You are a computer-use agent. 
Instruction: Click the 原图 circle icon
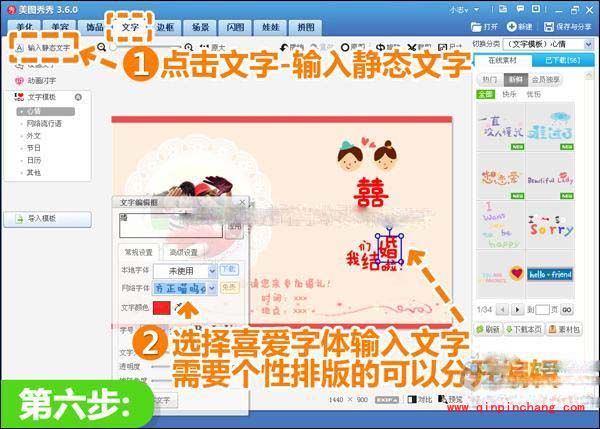(345, 47)
